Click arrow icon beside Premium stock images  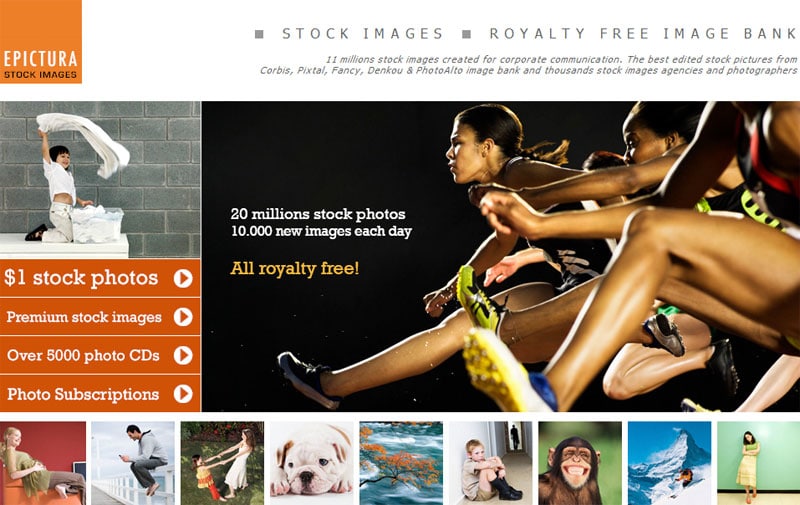pyautogui.click(x=183, y=317)
